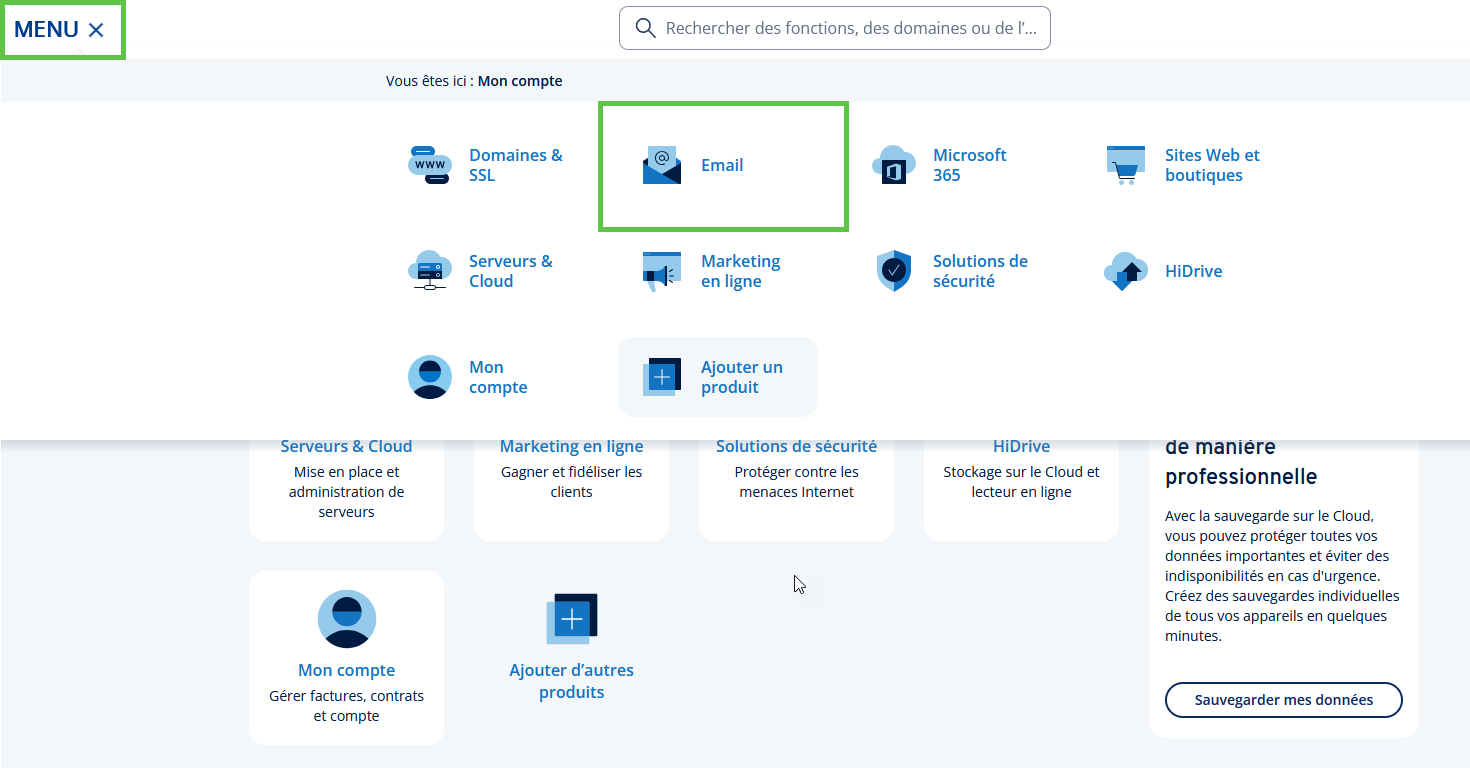Click Stockage sur le Cloud description text
This screenshot has height=768, width=1470.
(1021, 482)
